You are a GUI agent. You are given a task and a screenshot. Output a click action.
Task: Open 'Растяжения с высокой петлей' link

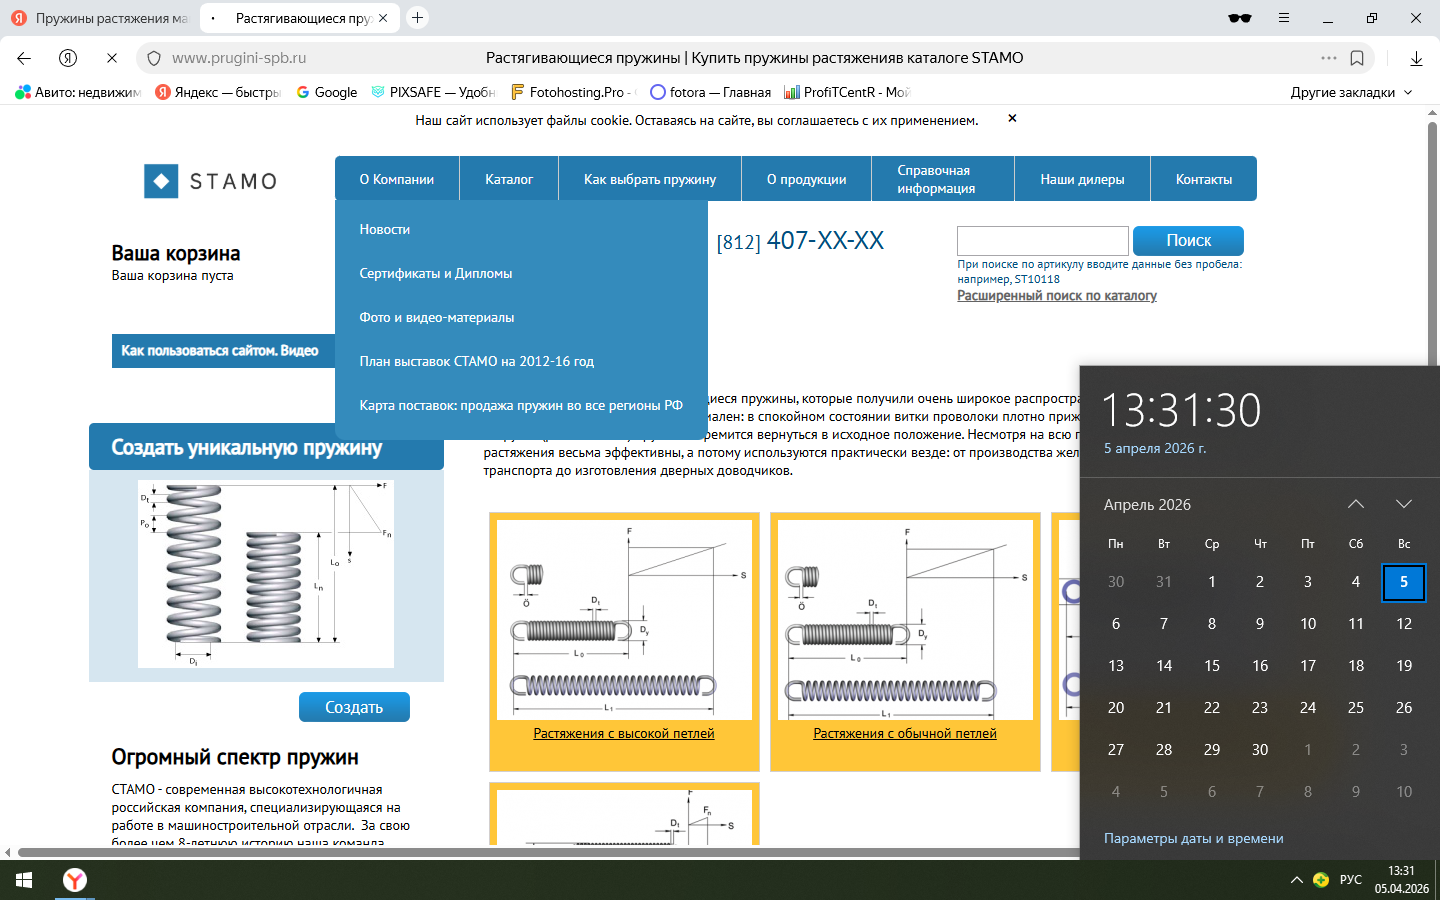pos(624,734)
